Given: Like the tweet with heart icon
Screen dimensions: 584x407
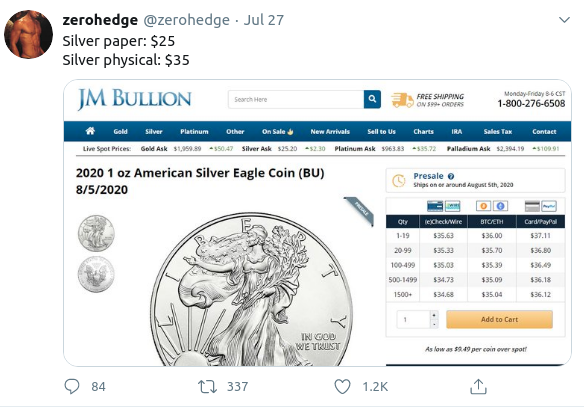Looking at the screenshot, I should 342,387.
